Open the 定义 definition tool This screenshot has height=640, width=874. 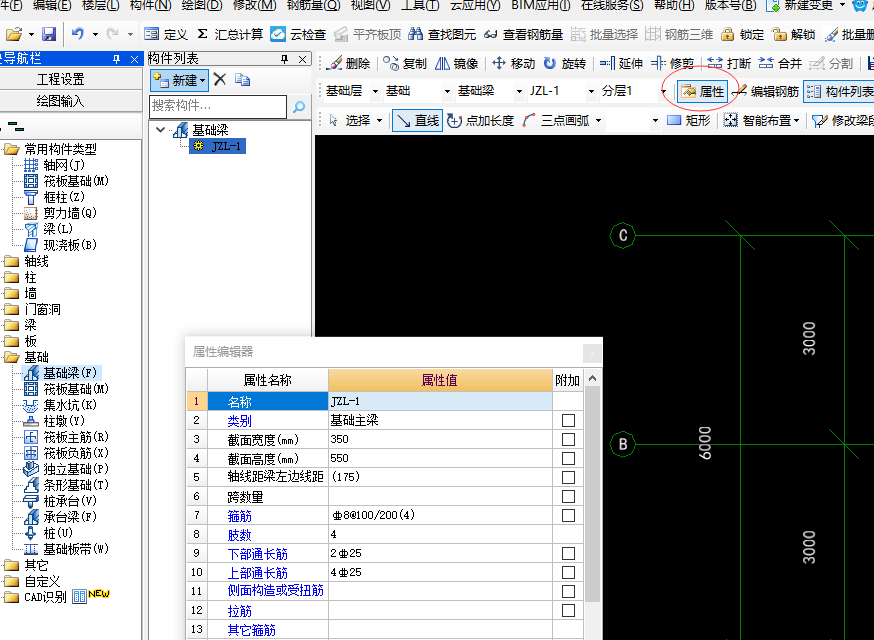pyautogui.click(x=166, y=35)
